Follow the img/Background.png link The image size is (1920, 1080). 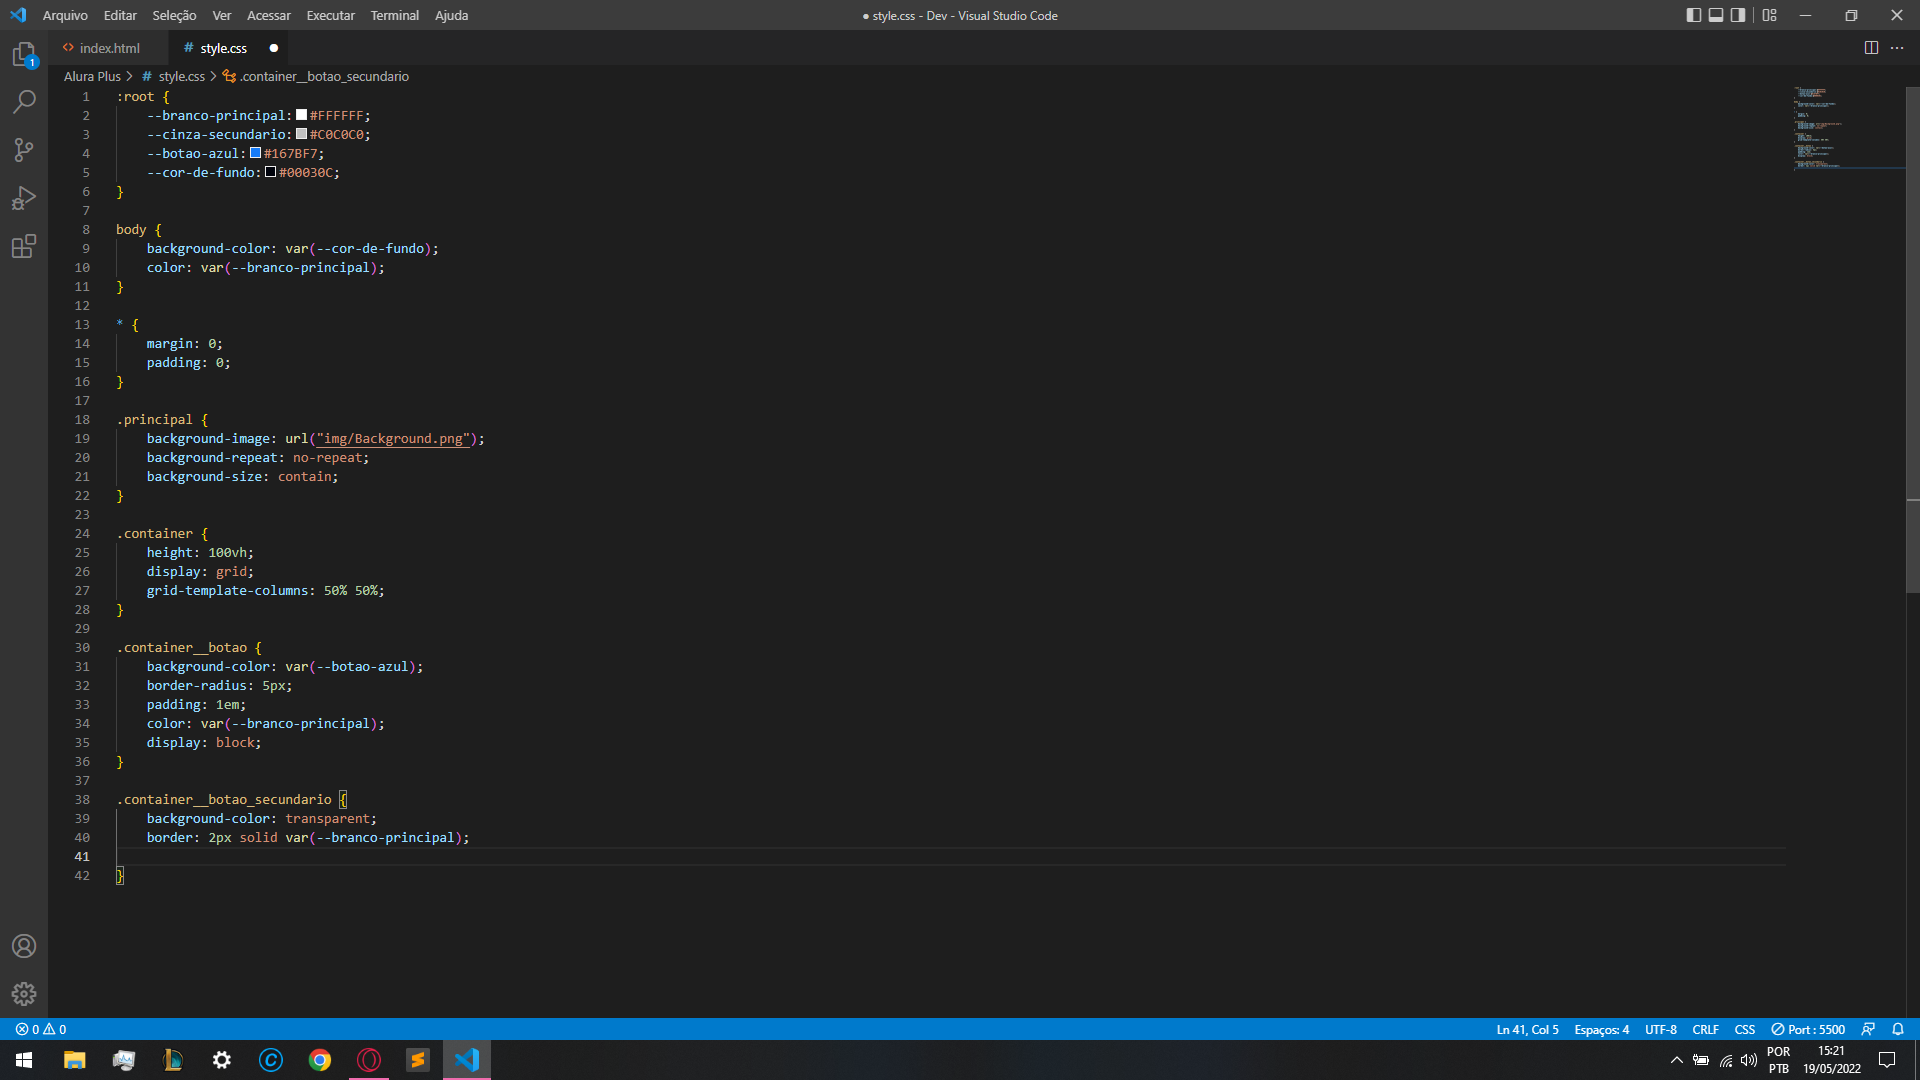click(x=394, y=438)
